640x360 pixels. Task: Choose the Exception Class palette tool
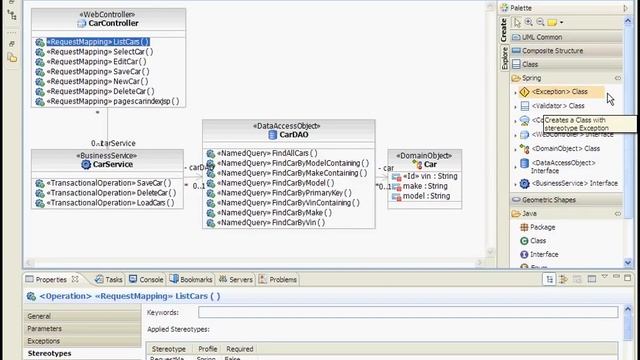[x=561, y=92]
